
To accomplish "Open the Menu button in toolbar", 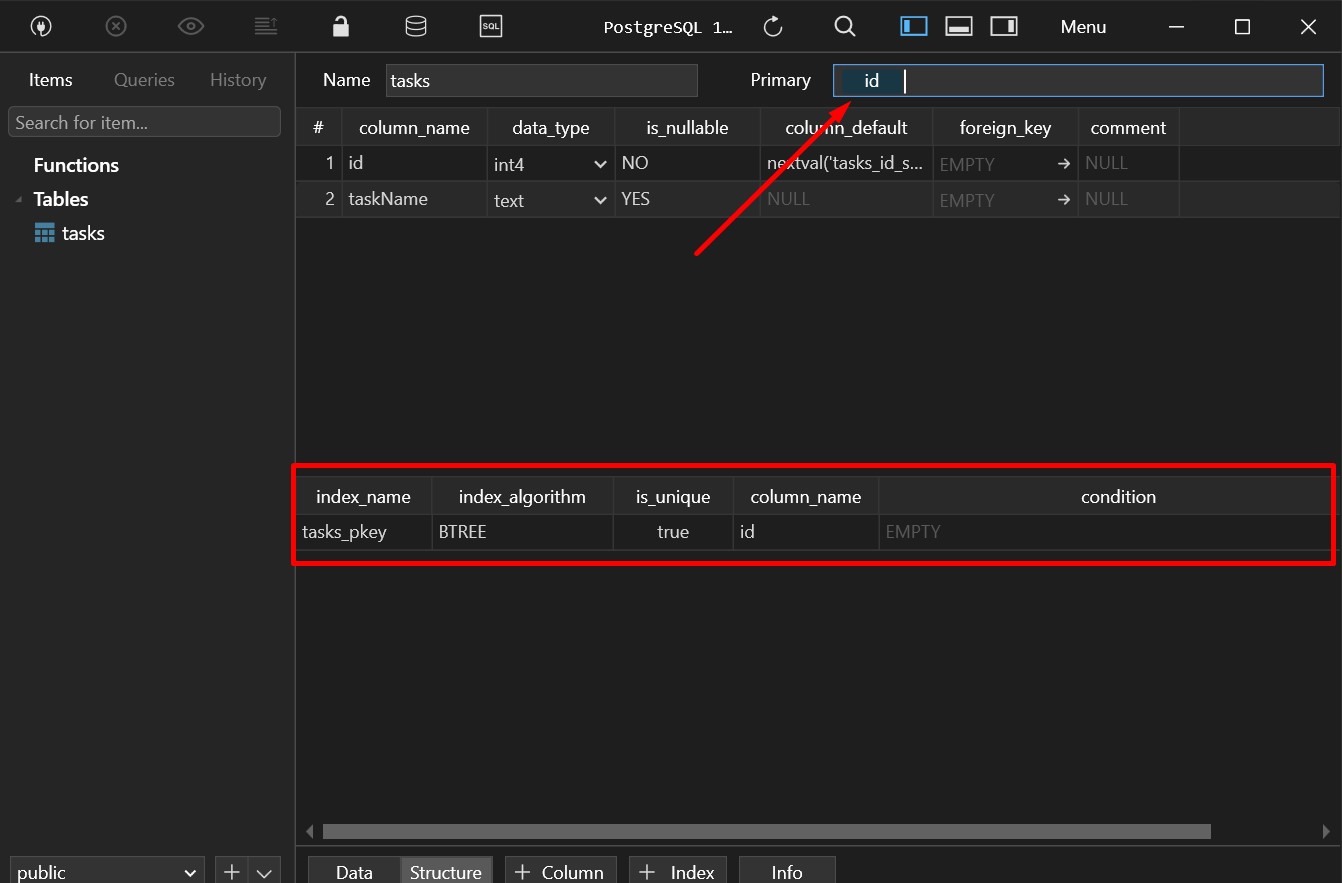I will point(1083,27).
